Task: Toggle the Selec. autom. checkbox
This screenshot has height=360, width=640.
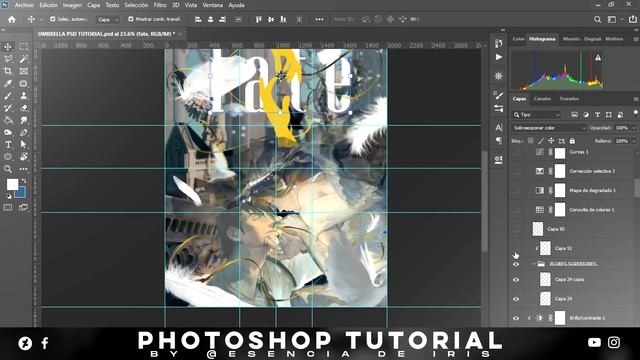Action: pos(52,19)
